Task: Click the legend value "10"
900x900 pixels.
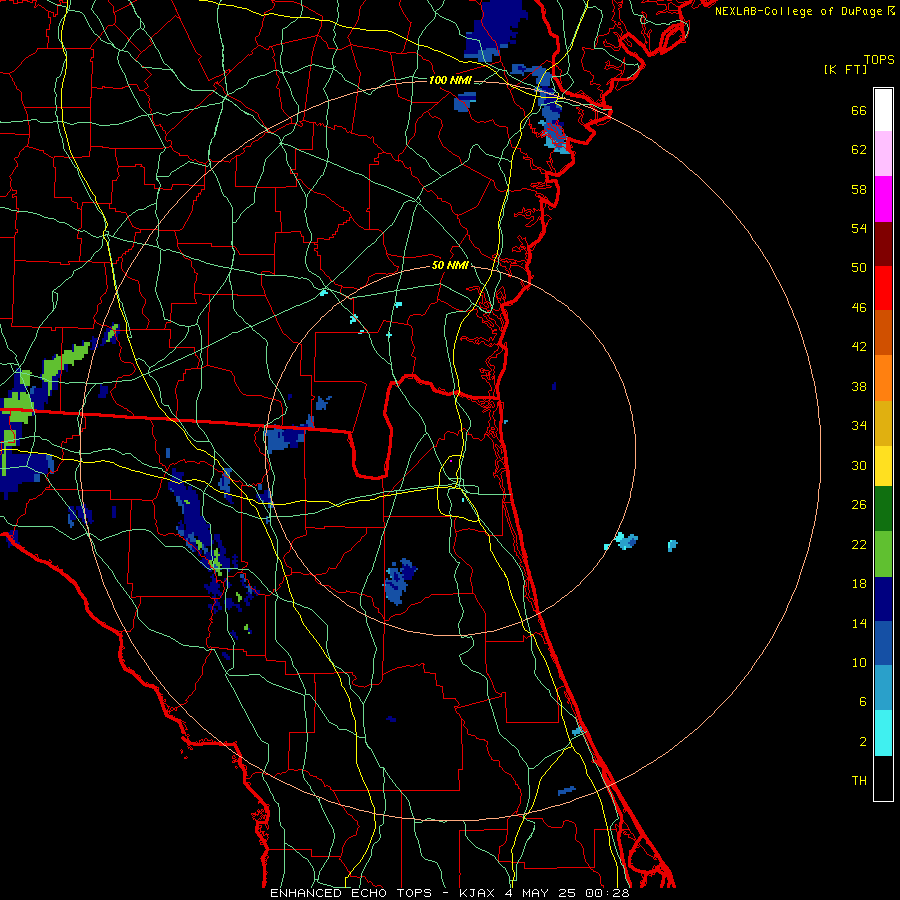Action: [x=859, y=663]
